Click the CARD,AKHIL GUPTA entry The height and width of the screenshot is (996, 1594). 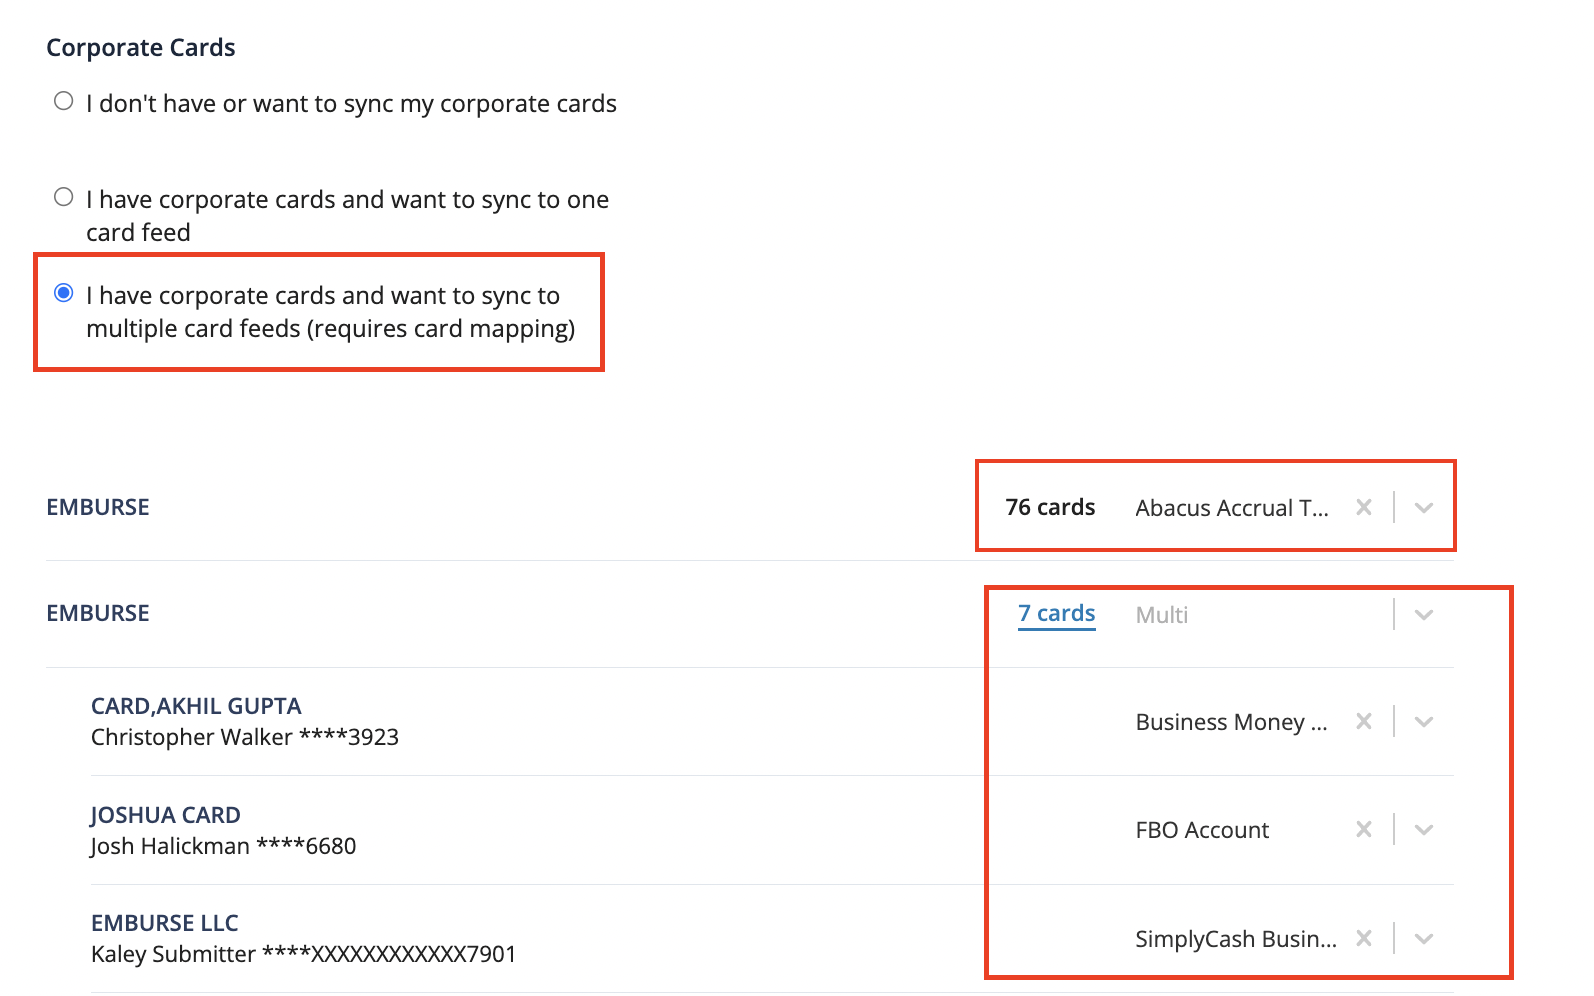click(196, 705)
